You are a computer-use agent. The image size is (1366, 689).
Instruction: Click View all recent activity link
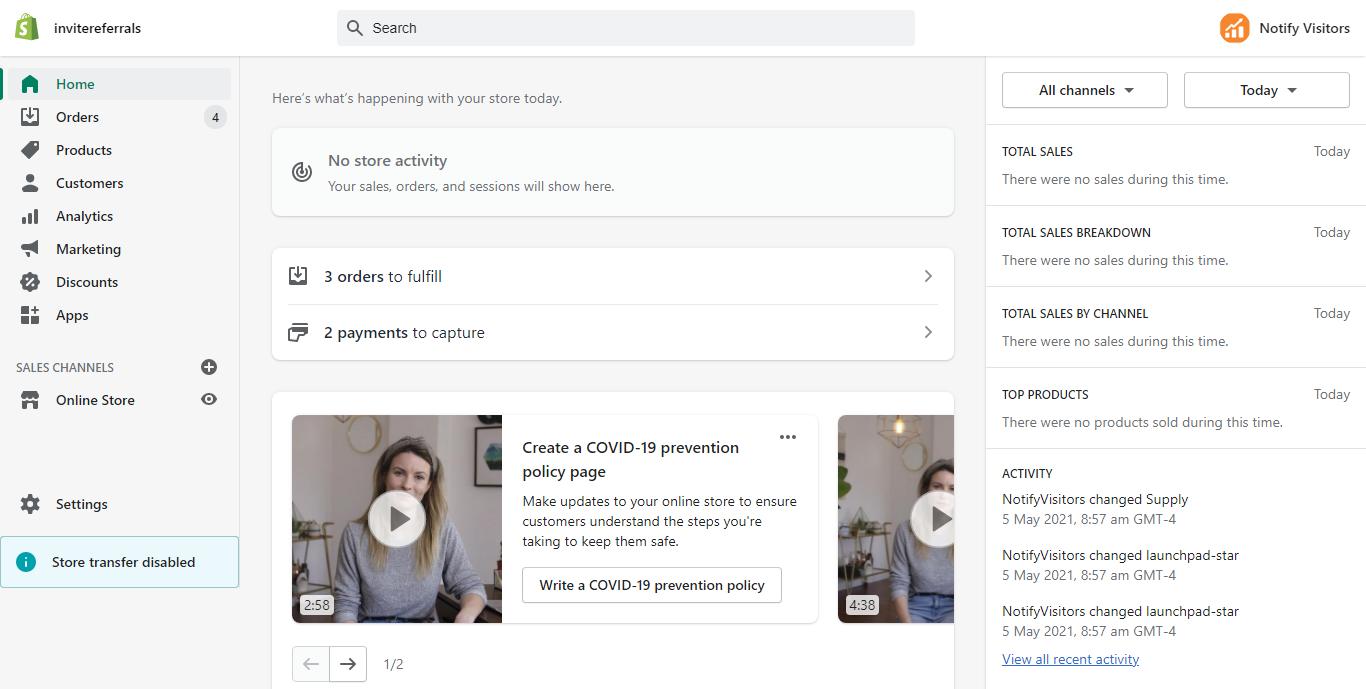pos(1070,659)
